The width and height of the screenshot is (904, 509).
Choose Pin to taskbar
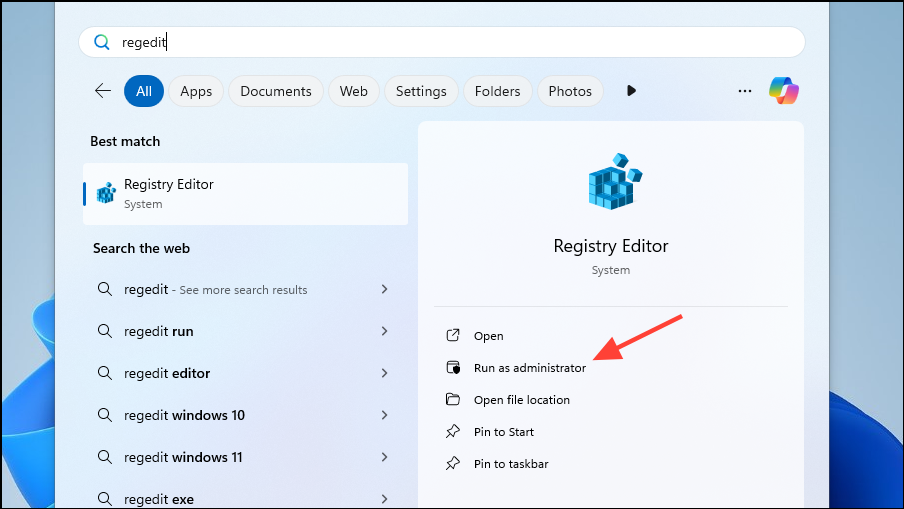coord(511,463)
